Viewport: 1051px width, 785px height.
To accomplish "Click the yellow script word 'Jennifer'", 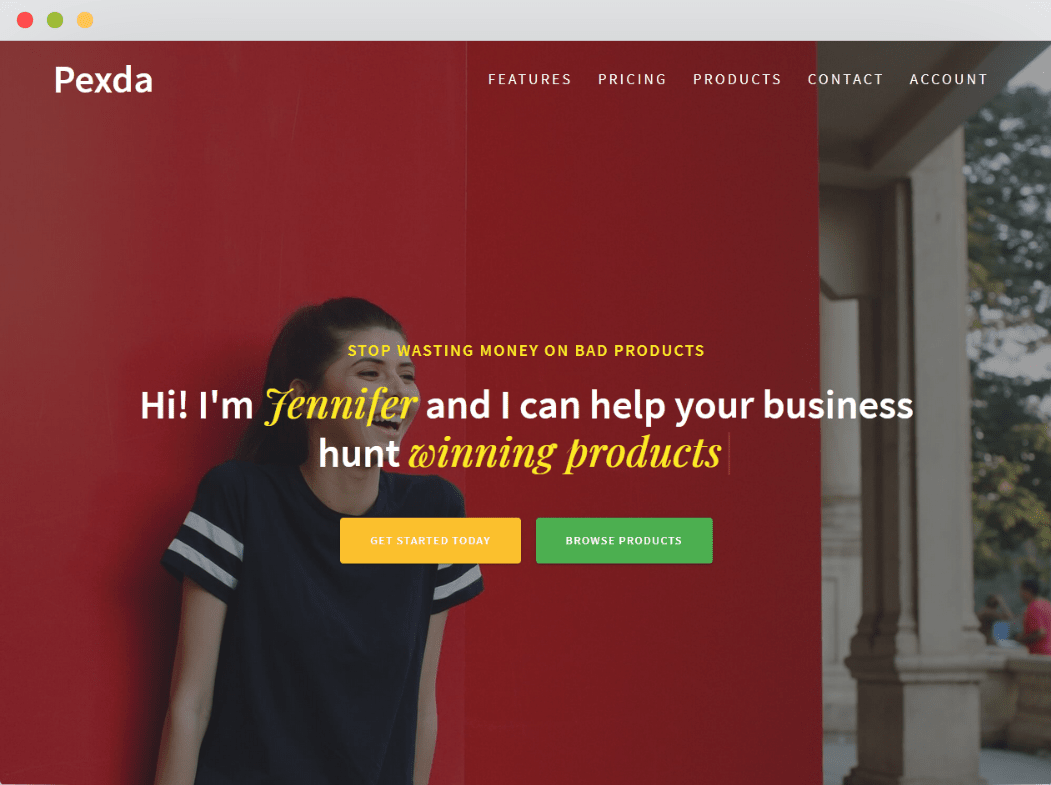I will pyautogui.click(x=341, y=406).
